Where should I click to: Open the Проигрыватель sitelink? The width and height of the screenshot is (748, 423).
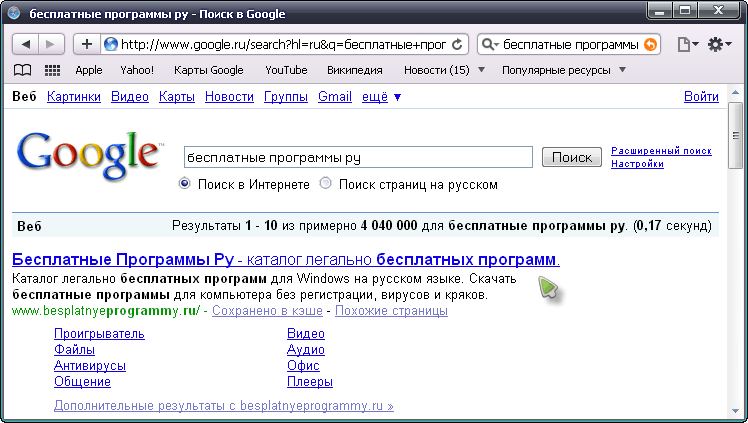click(x=99, y=334)
